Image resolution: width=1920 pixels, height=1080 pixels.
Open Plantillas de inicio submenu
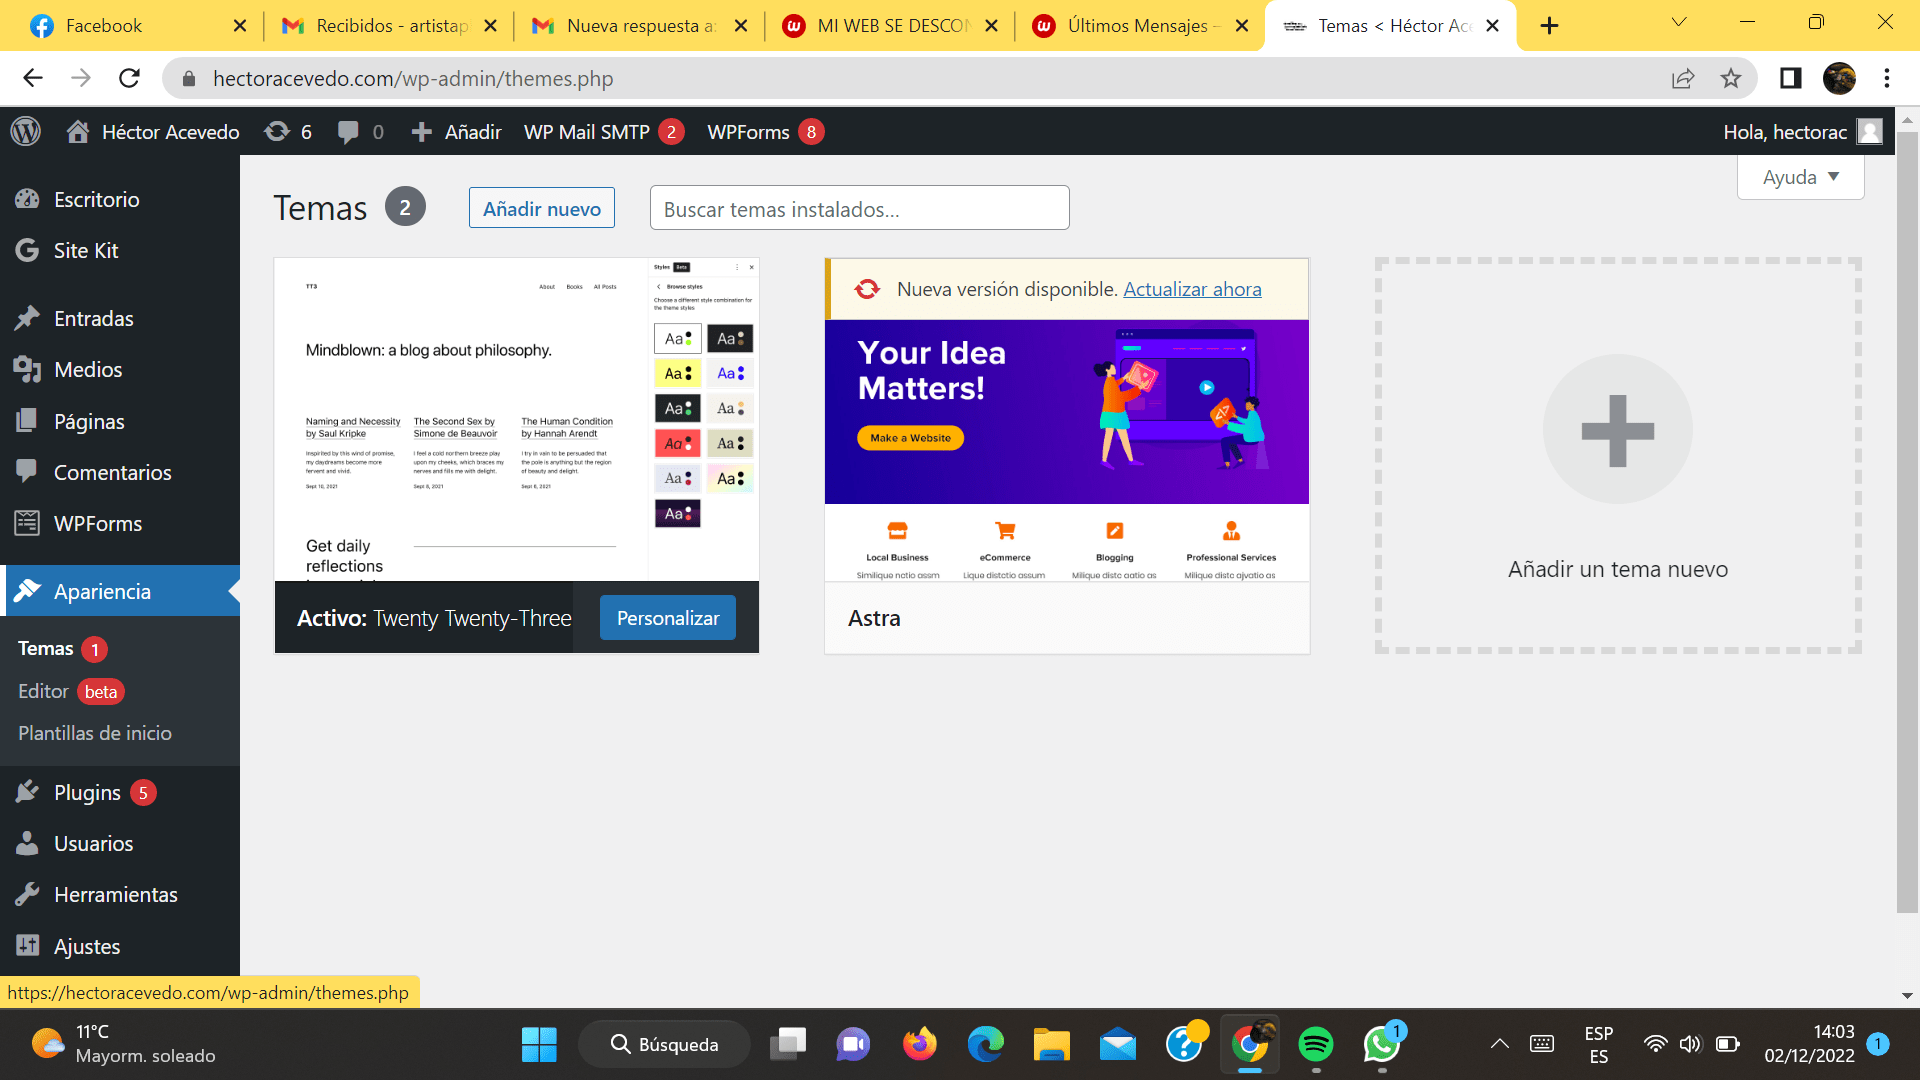pyautogui.click(x=95, y=733)
